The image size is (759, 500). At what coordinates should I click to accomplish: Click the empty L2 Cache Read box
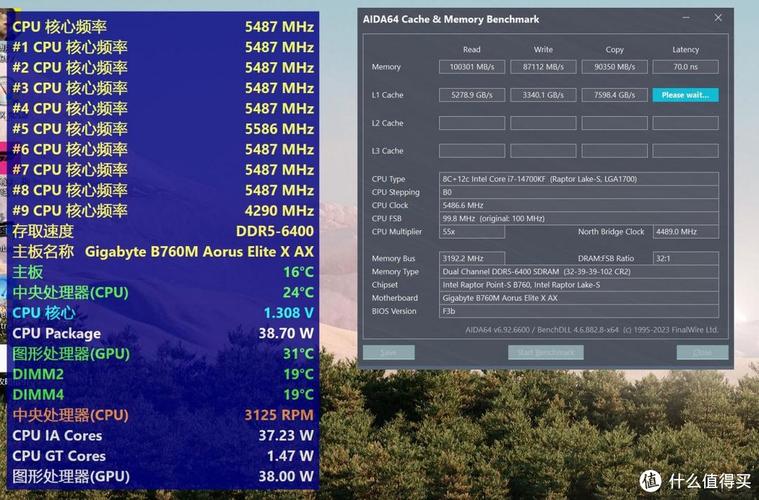(471, 123)
